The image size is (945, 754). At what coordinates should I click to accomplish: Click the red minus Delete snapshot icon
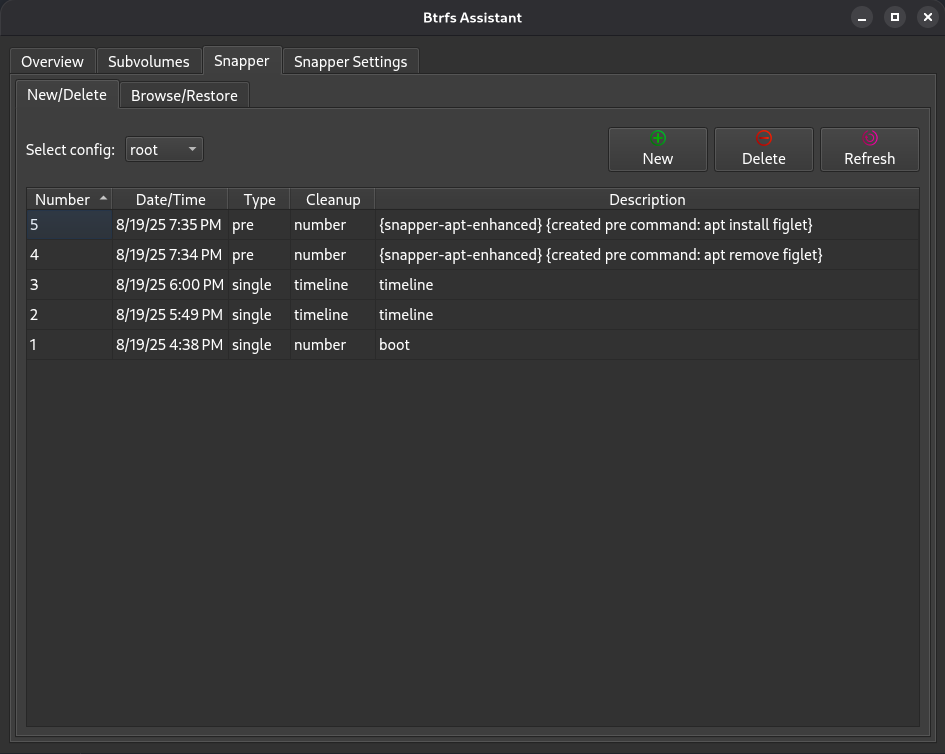(x=764, y=139)
